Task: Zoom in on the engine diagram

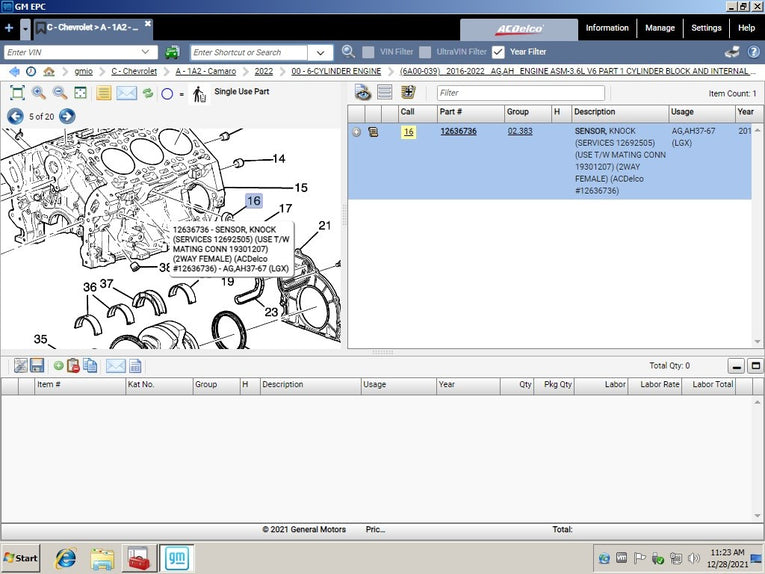Action: tap(39, 93)
